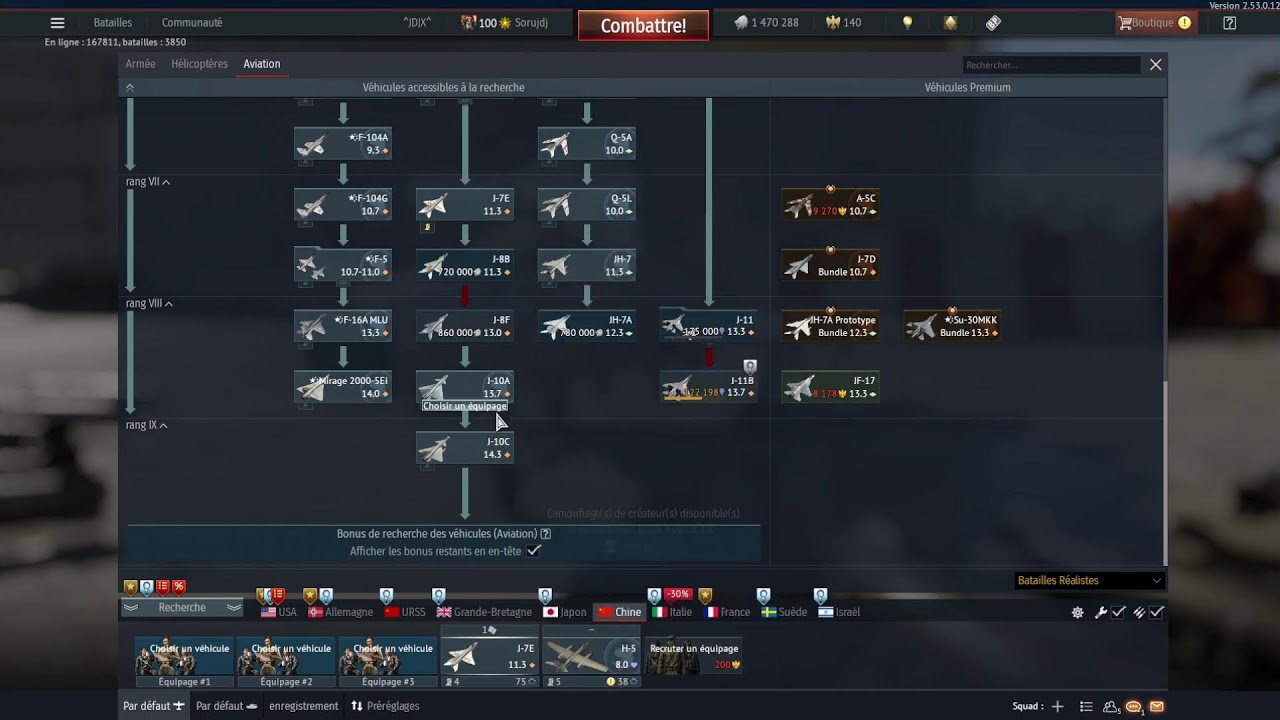Open the gold diamond icon in top bar
This screenshot has height=720, width=1280.
[x=950, y=23]
